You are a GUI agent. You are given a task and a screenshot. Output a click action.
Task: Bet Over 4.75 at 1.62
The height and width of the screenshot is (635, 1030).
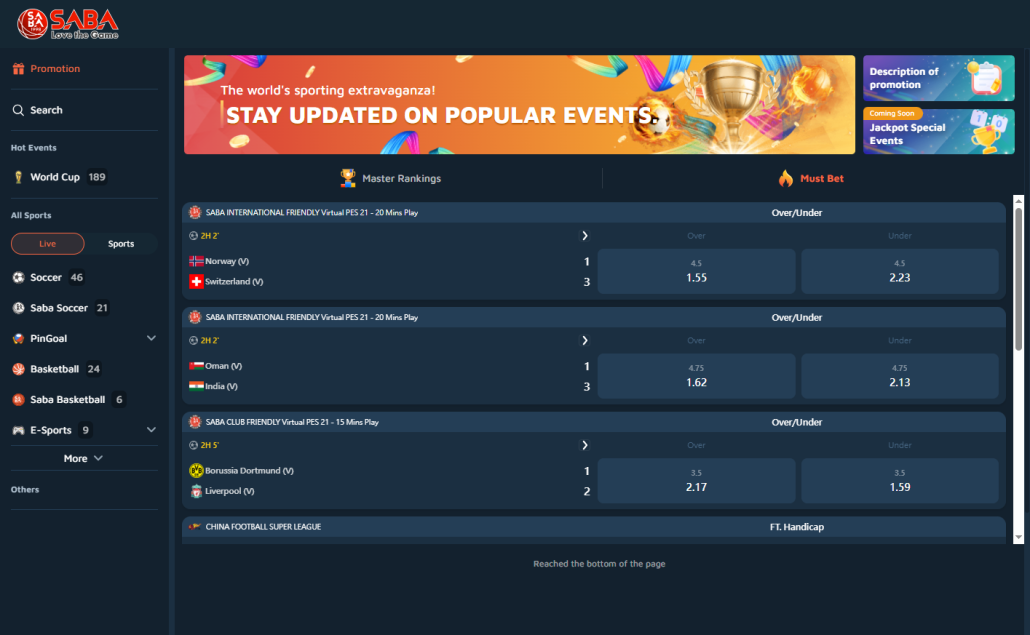tap(696, 376)
